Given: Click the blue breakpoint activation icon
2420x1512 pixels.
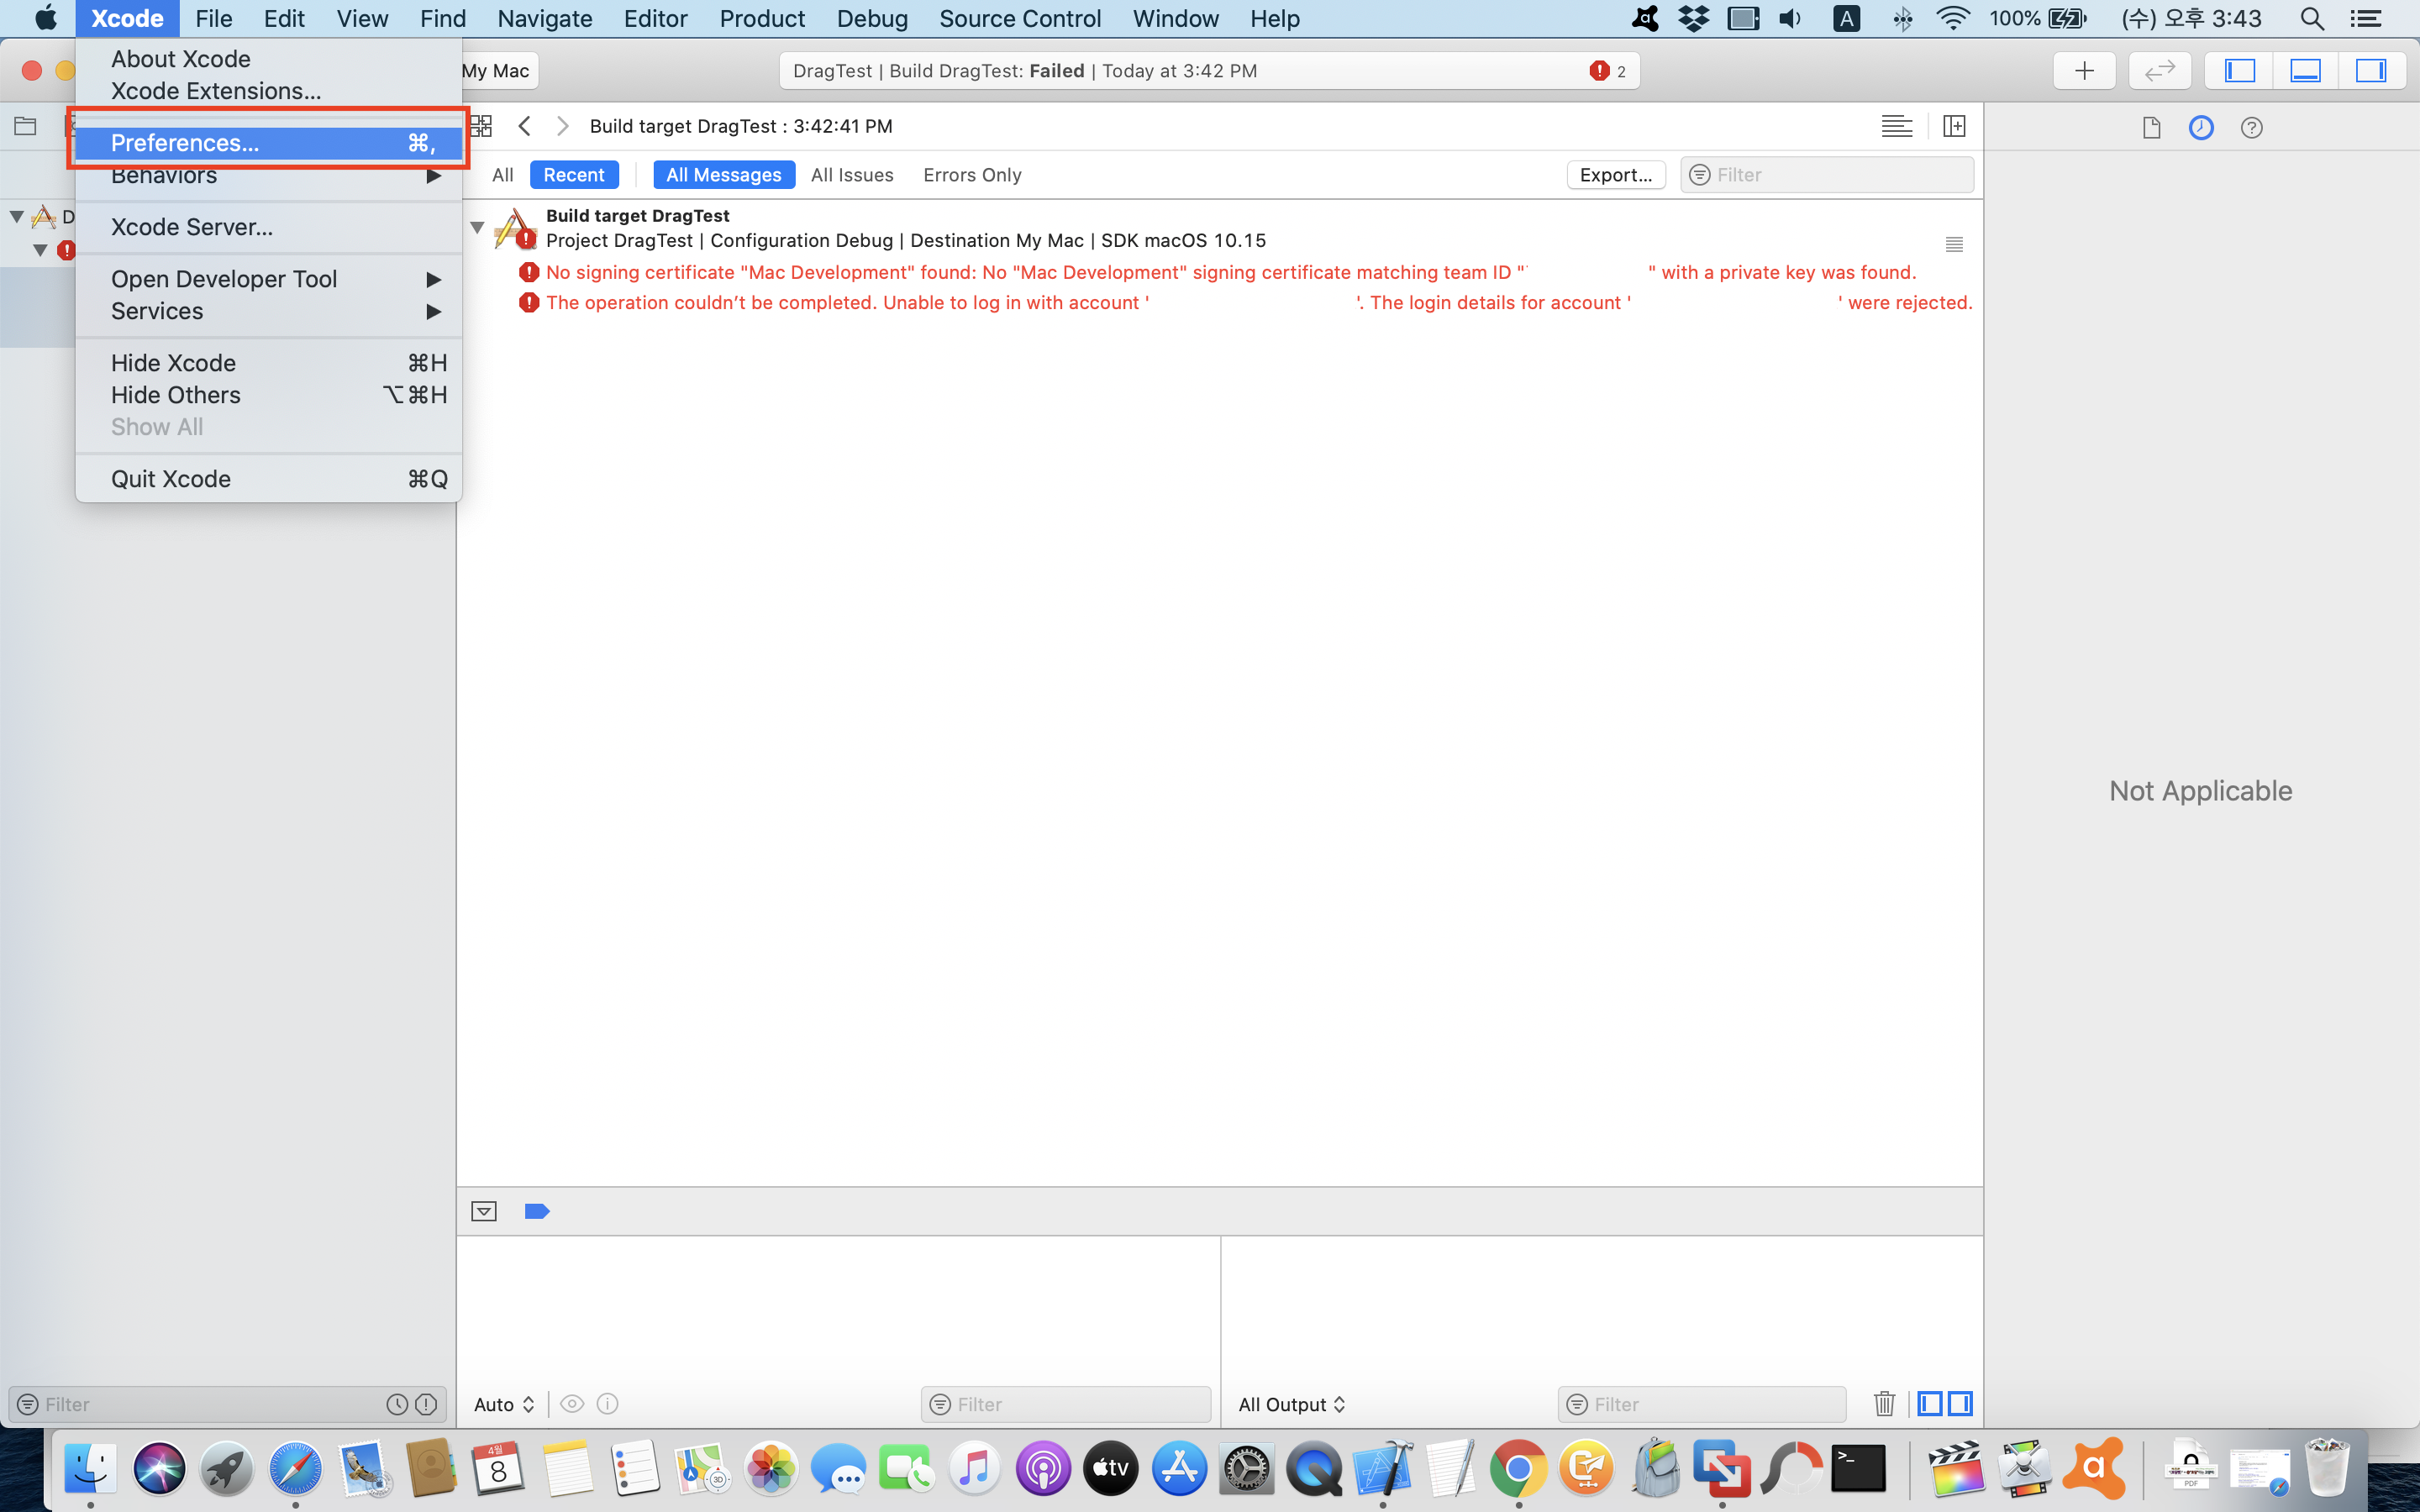Looking at the screenshot, I should [x=537, y=1212].
